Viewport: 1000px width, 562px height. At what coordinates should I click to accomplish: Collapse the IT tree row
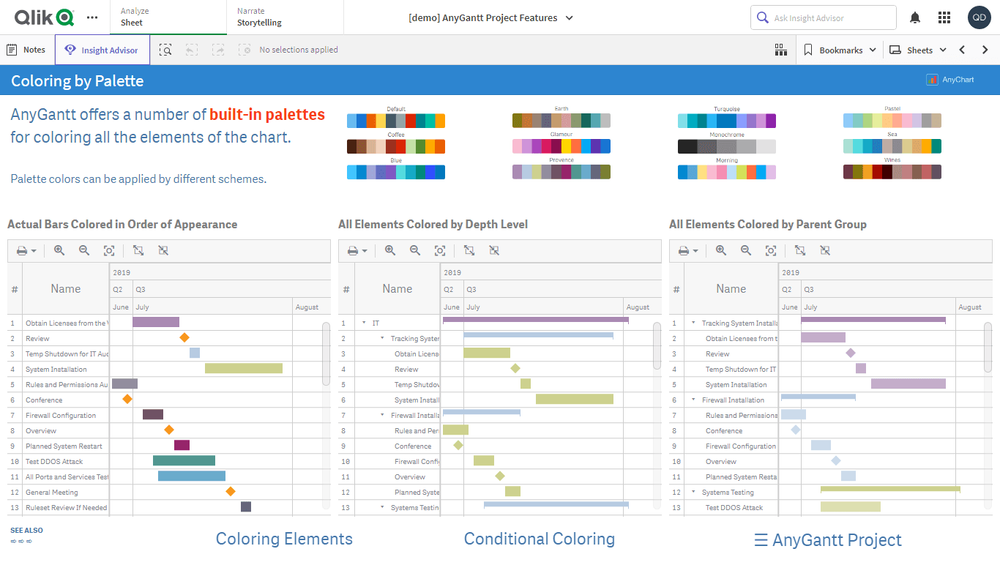click(x=364, y=323)
